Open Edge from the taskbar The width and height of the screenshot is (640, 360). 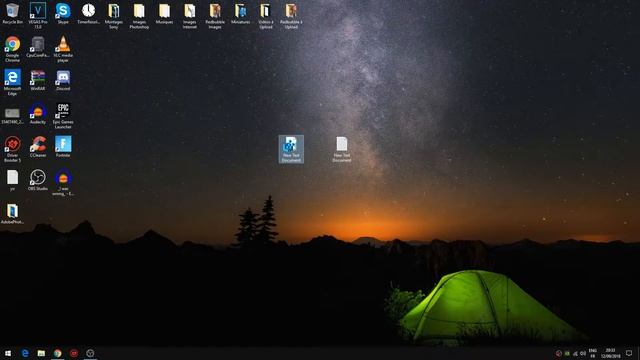[25, 353]
